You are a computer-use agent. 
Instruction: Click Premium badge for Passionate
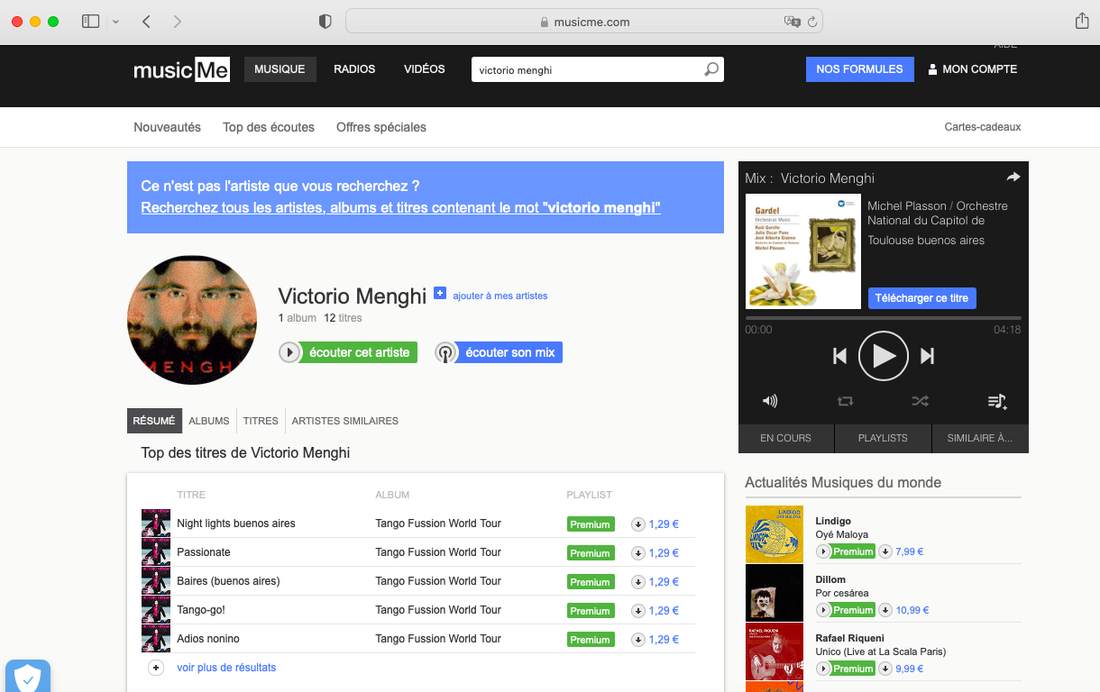point(591,553)
